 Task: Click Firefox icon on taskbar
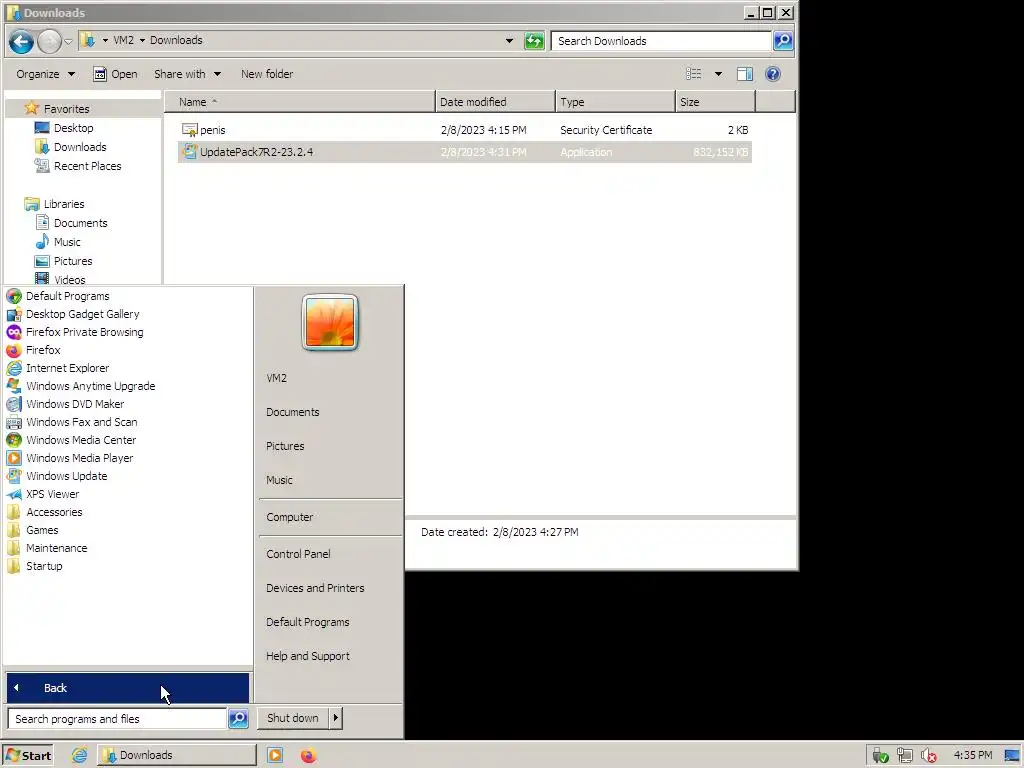tap(308, 756)
